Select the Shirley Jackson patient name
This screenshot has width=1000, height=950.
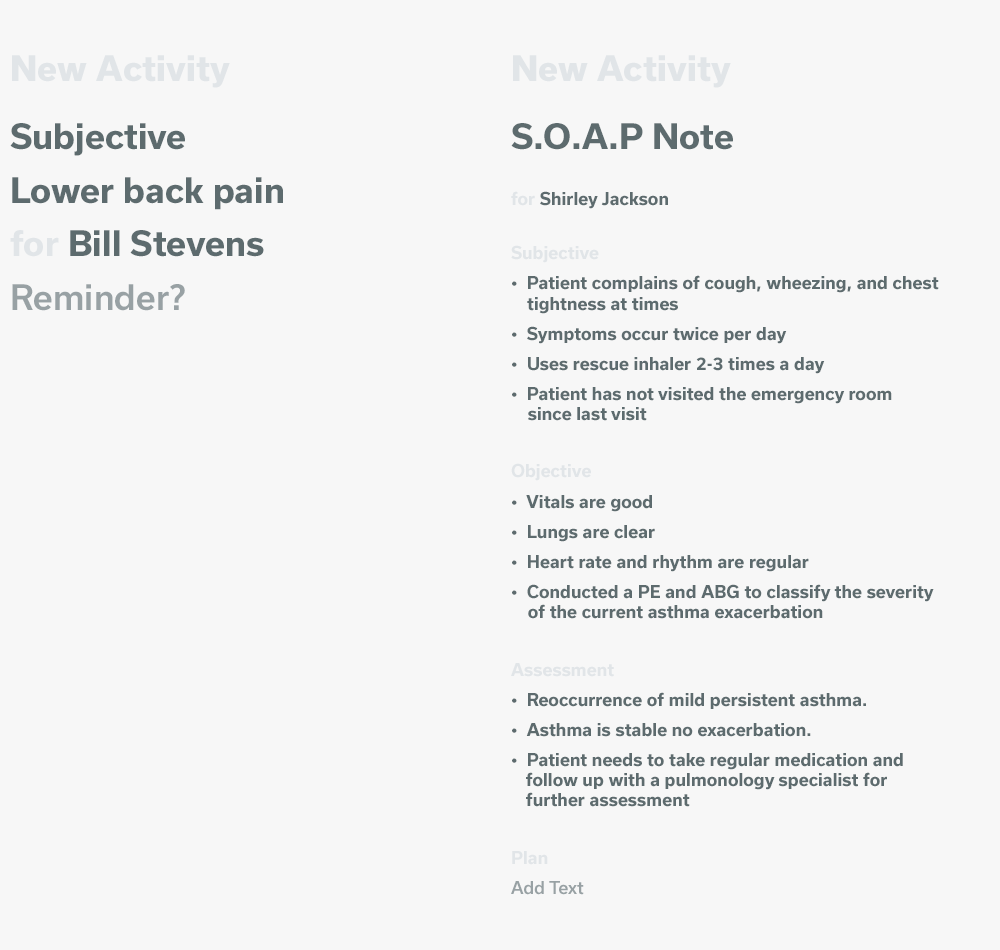tap(604, 199)
